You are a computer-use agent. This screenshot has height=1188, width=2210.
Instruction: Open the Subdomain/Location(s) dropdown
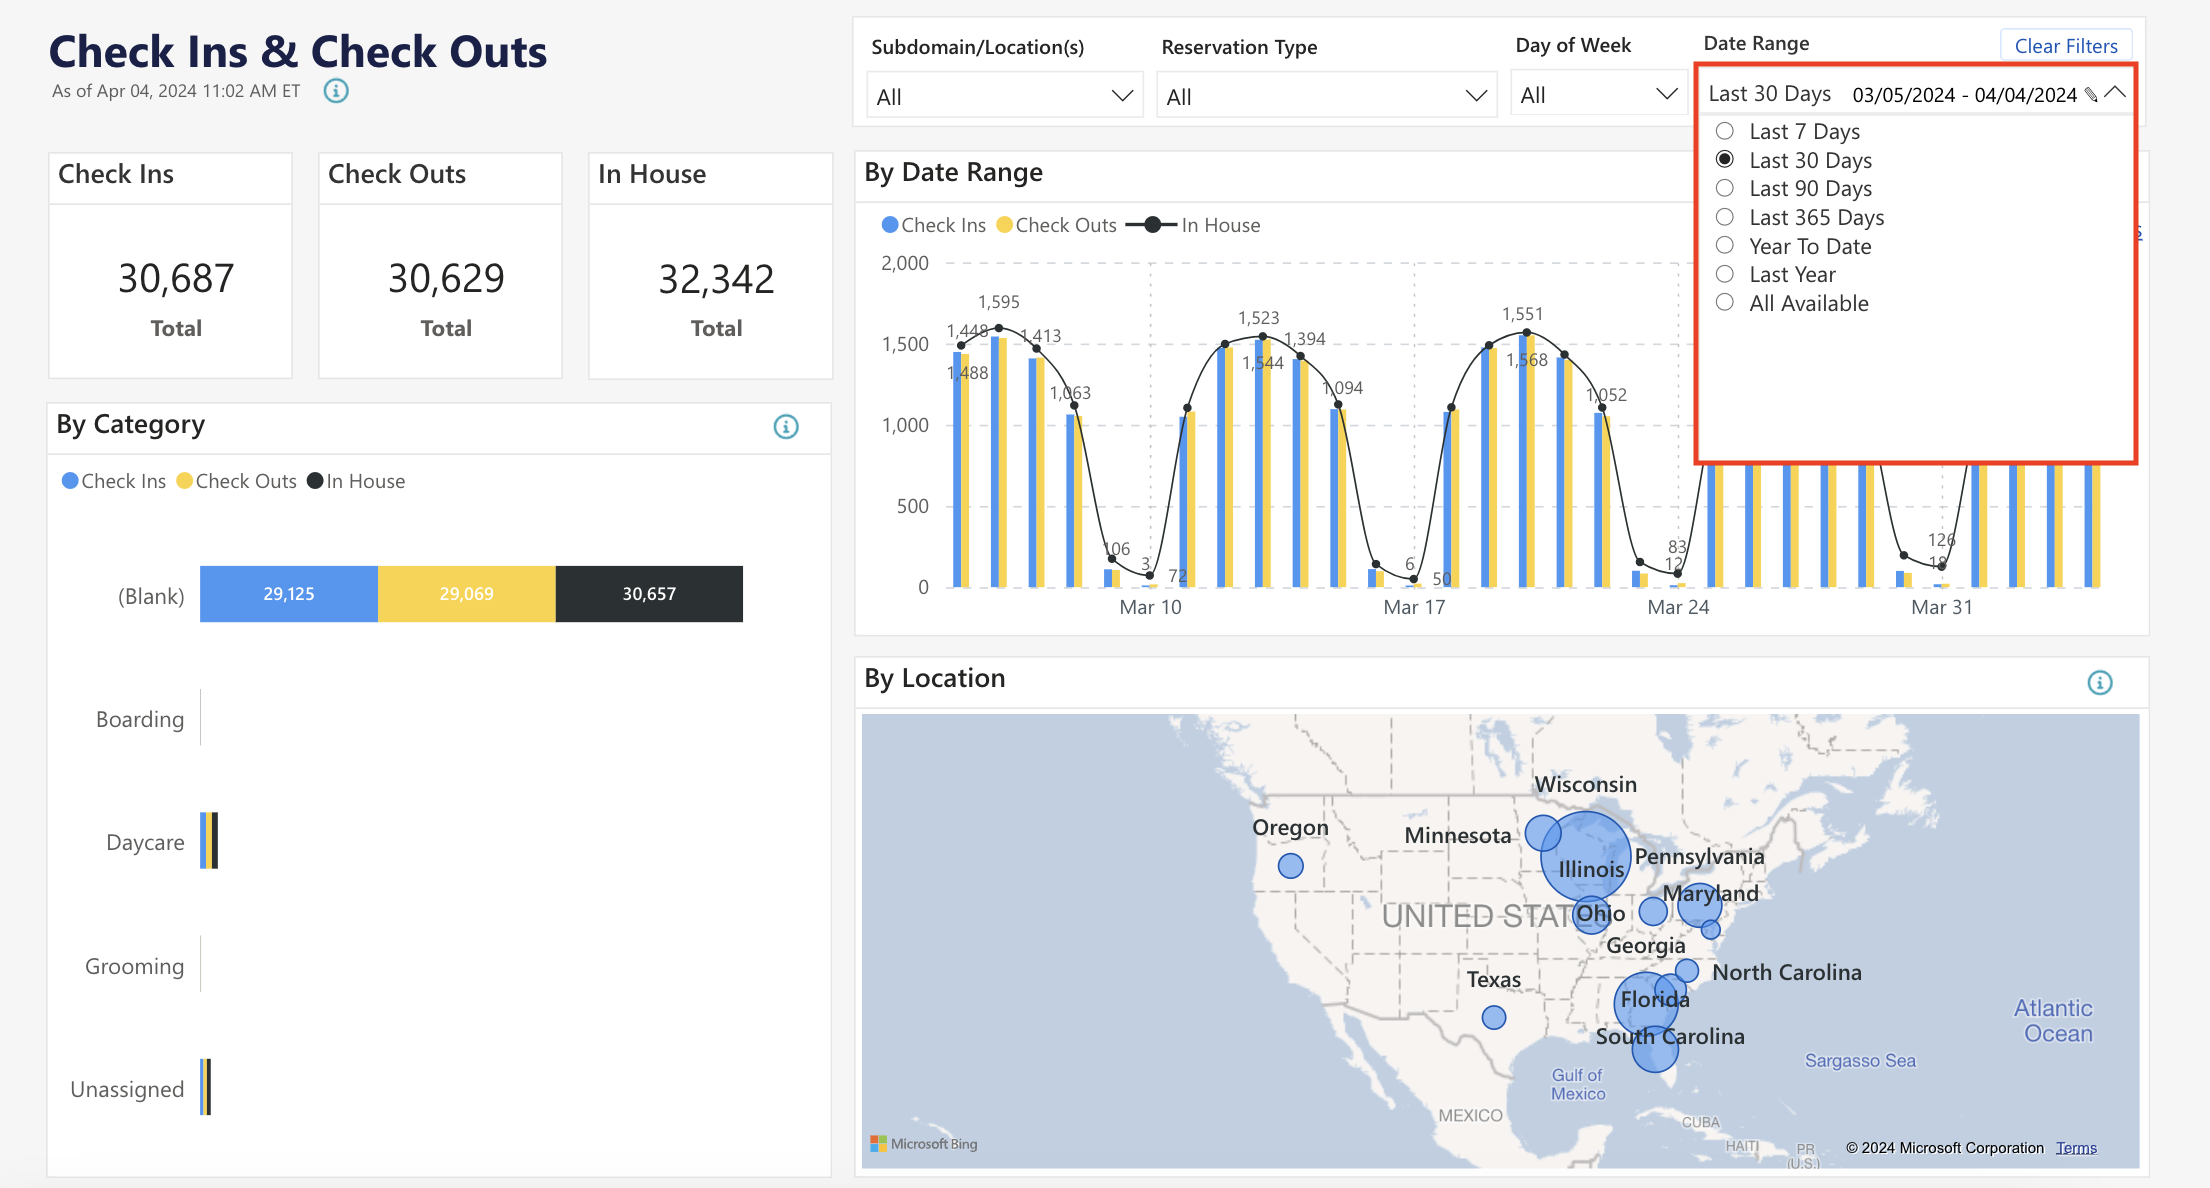[1121, 95]
